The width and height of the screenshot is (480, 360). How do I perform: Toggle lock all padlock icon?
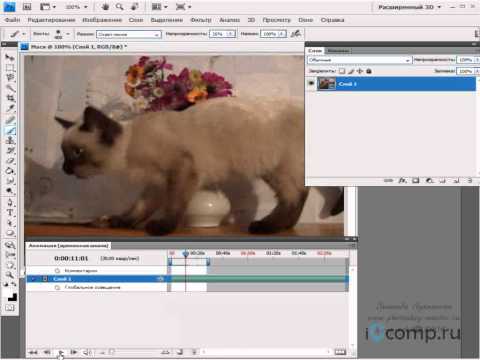369,71
